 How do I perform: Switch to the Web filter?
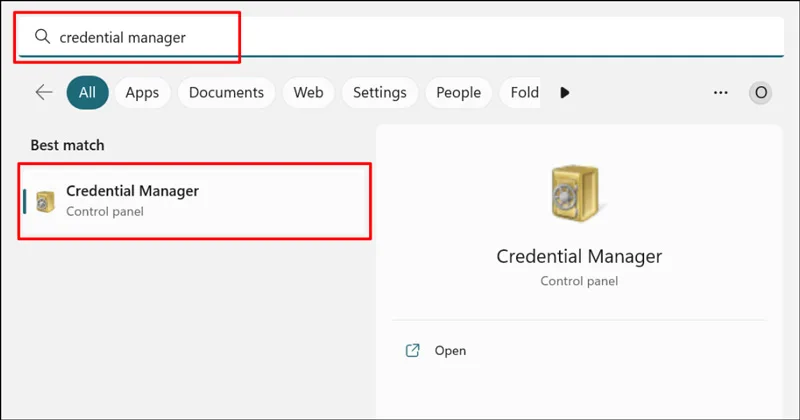(308, 92)
